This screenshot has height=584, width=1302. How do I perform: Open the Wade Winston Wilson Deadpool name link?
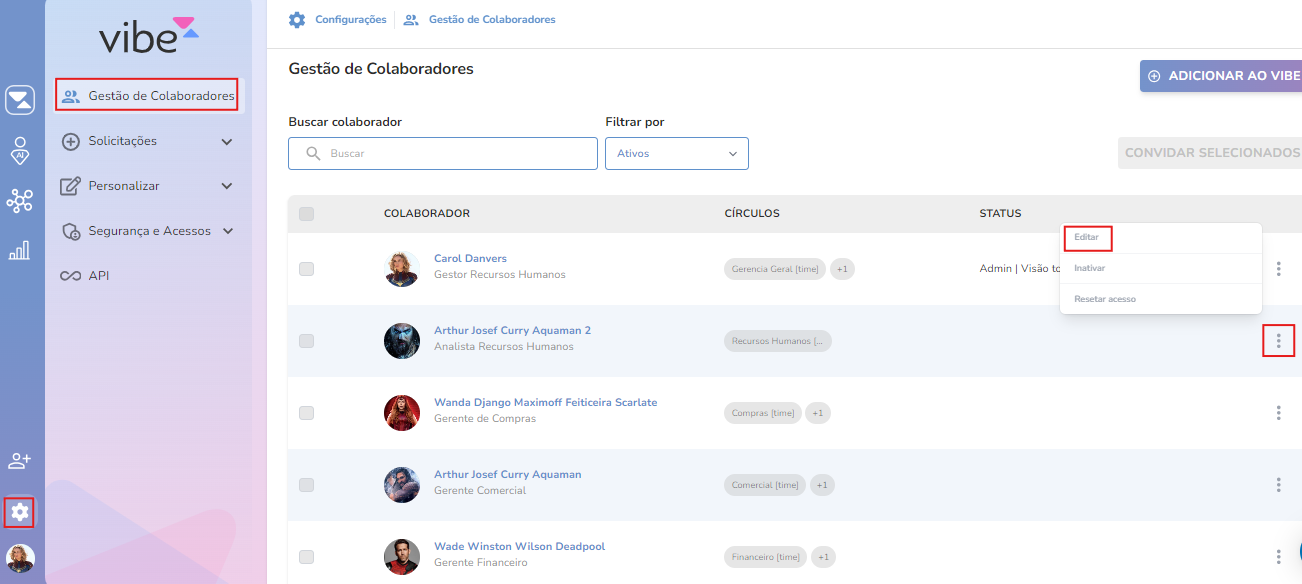click(x=519, y=547)
